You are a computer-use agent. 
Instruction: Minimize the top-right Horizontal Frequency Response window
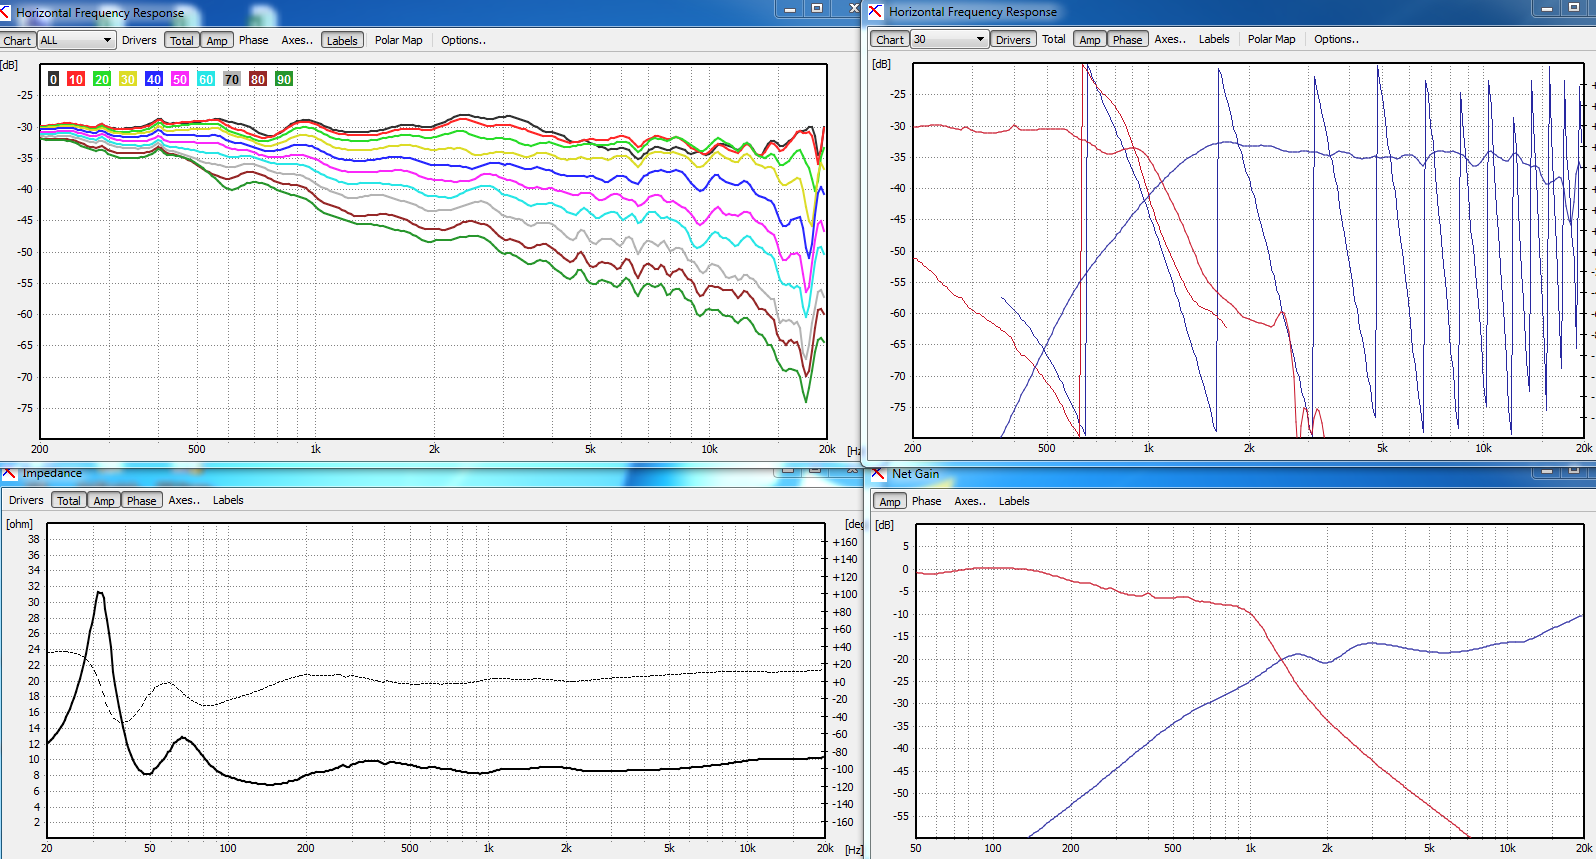point(1547,8)
